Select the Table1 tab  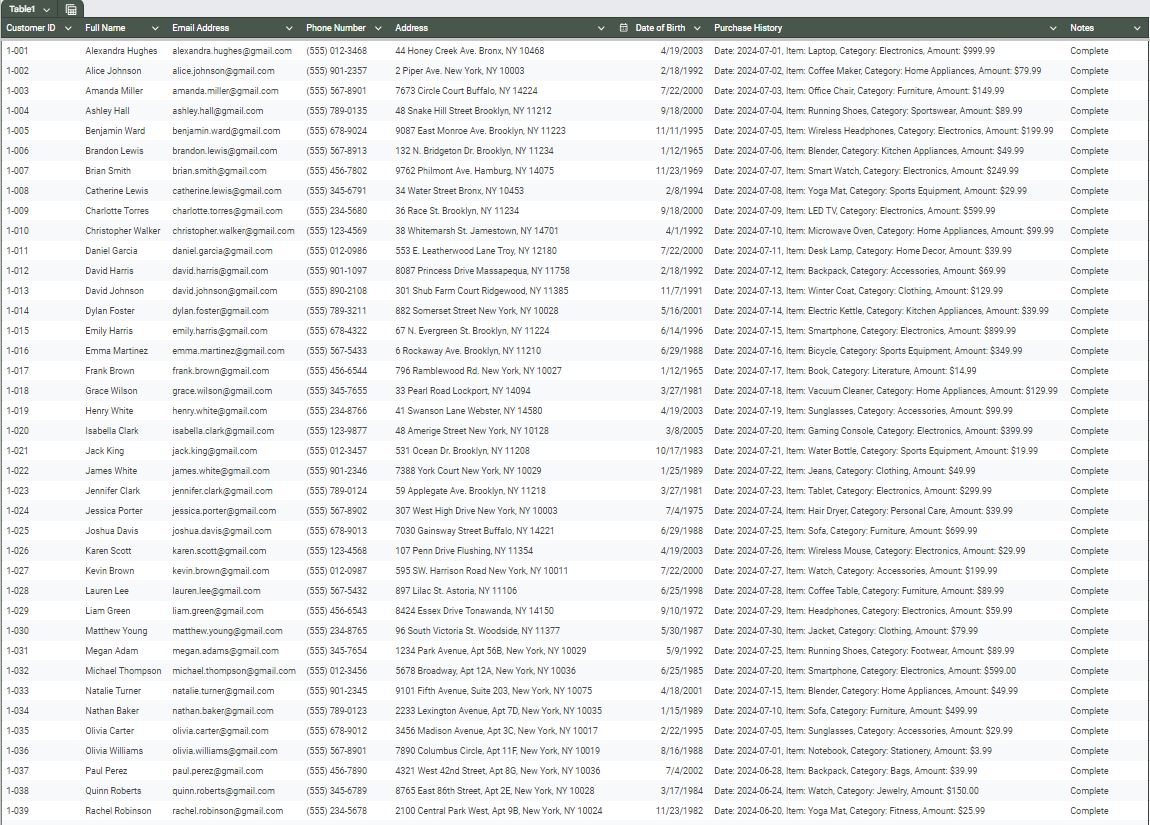click(x=21, y=10)
